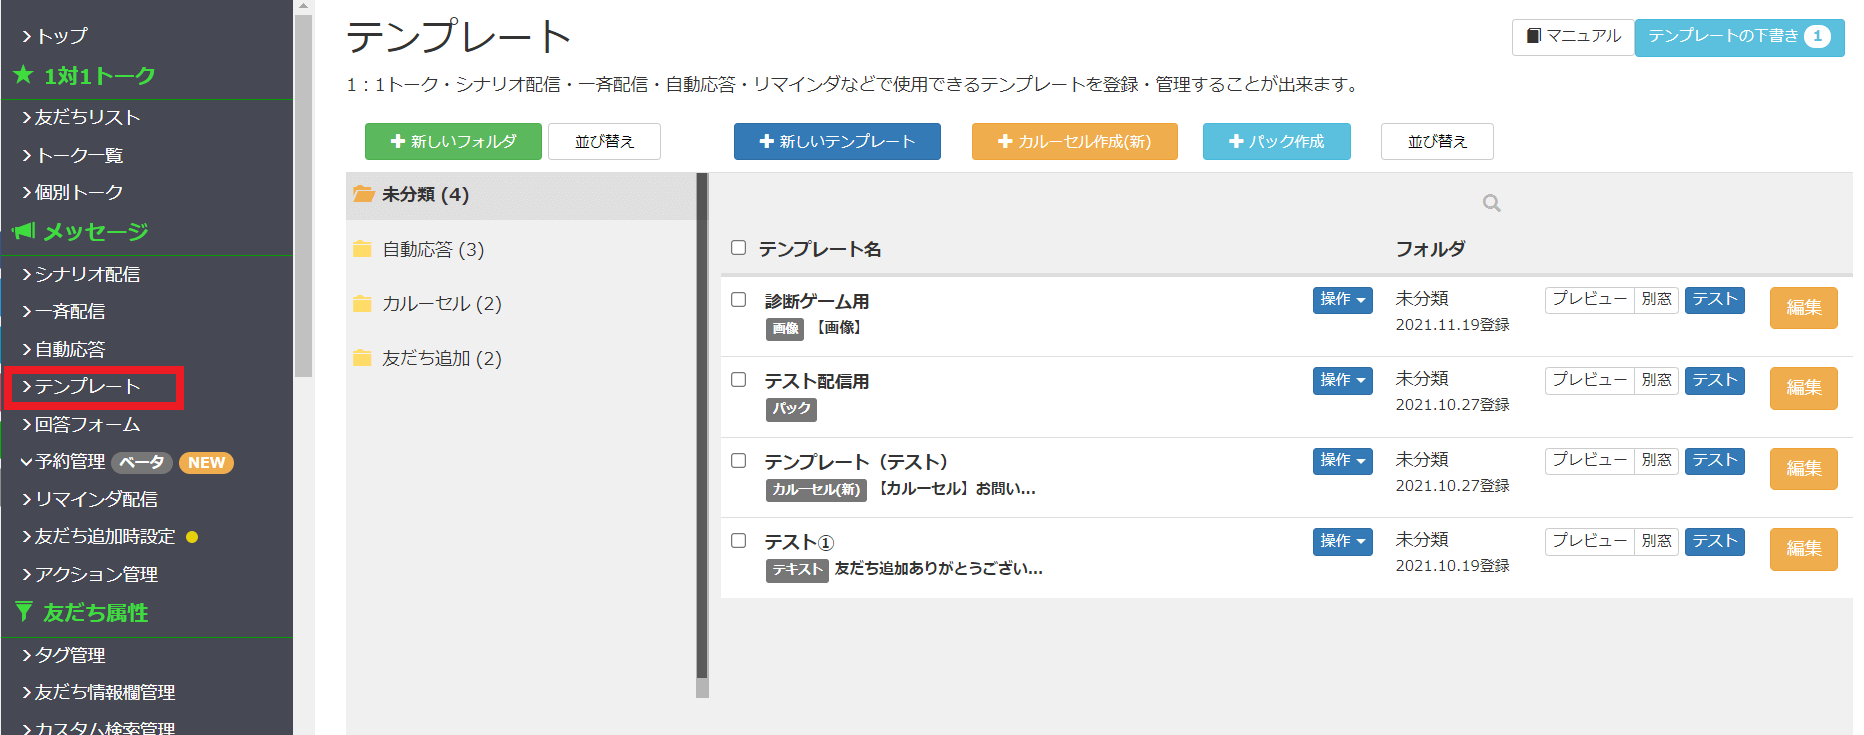Click the ベータ badge next to 予約管理
The height and width of the screenshot is (735, 1864).
tap(142, 463)
